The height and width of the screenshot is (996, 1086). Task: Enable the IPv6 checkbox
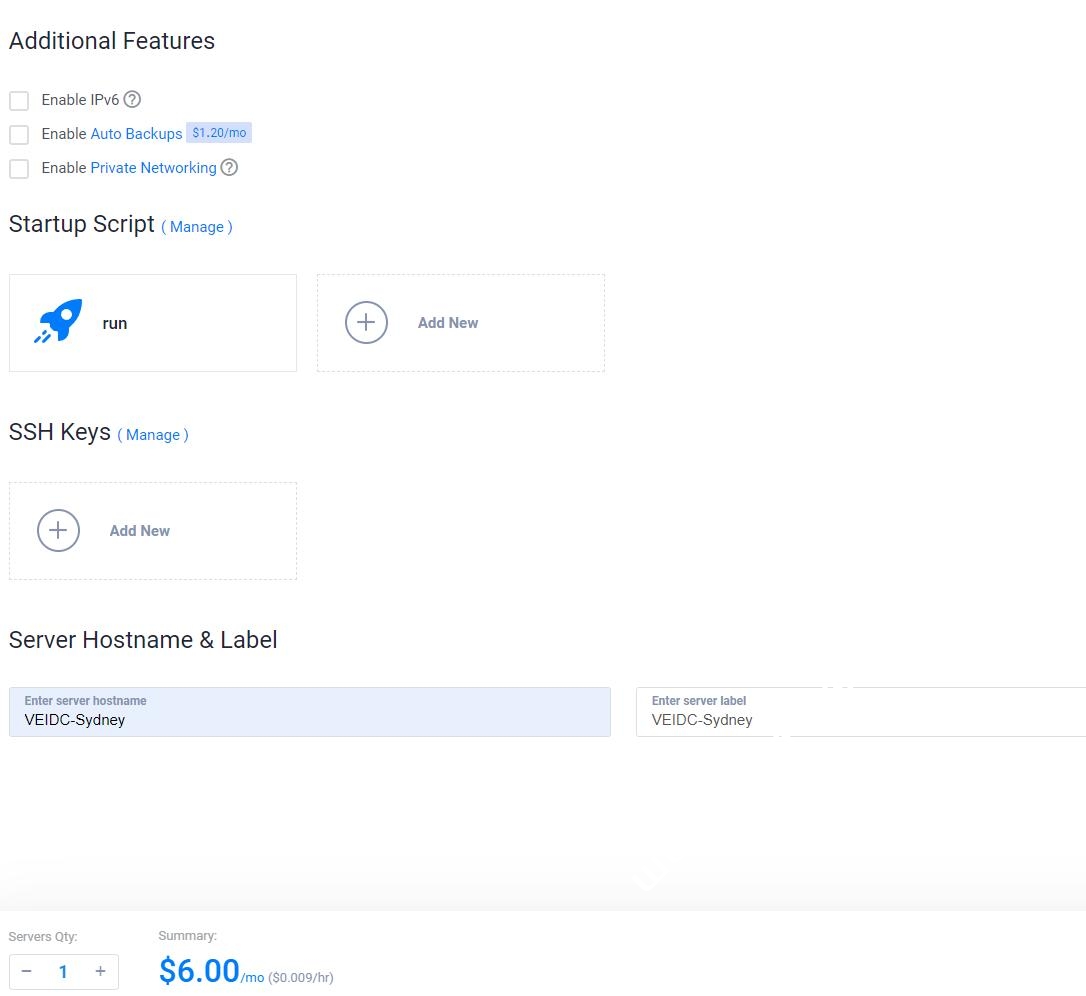(19, 100)
